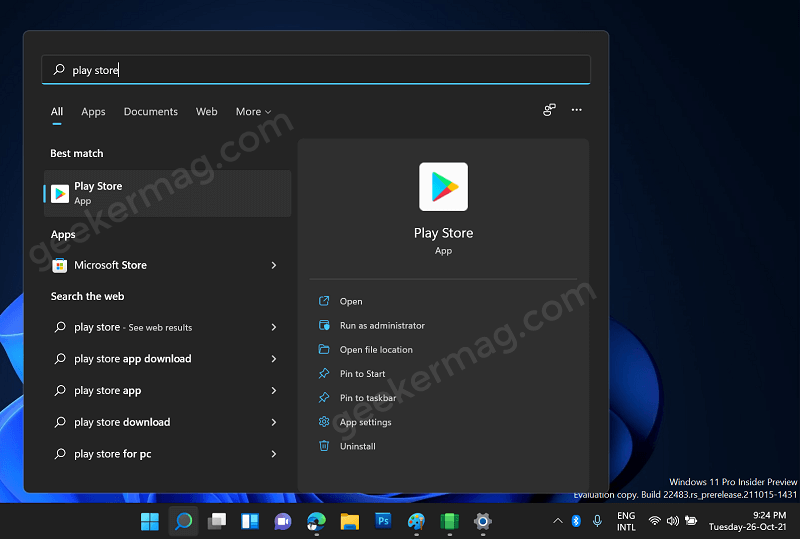Choose Pin to taskbar
800x539 pixels.
[368, 398]
